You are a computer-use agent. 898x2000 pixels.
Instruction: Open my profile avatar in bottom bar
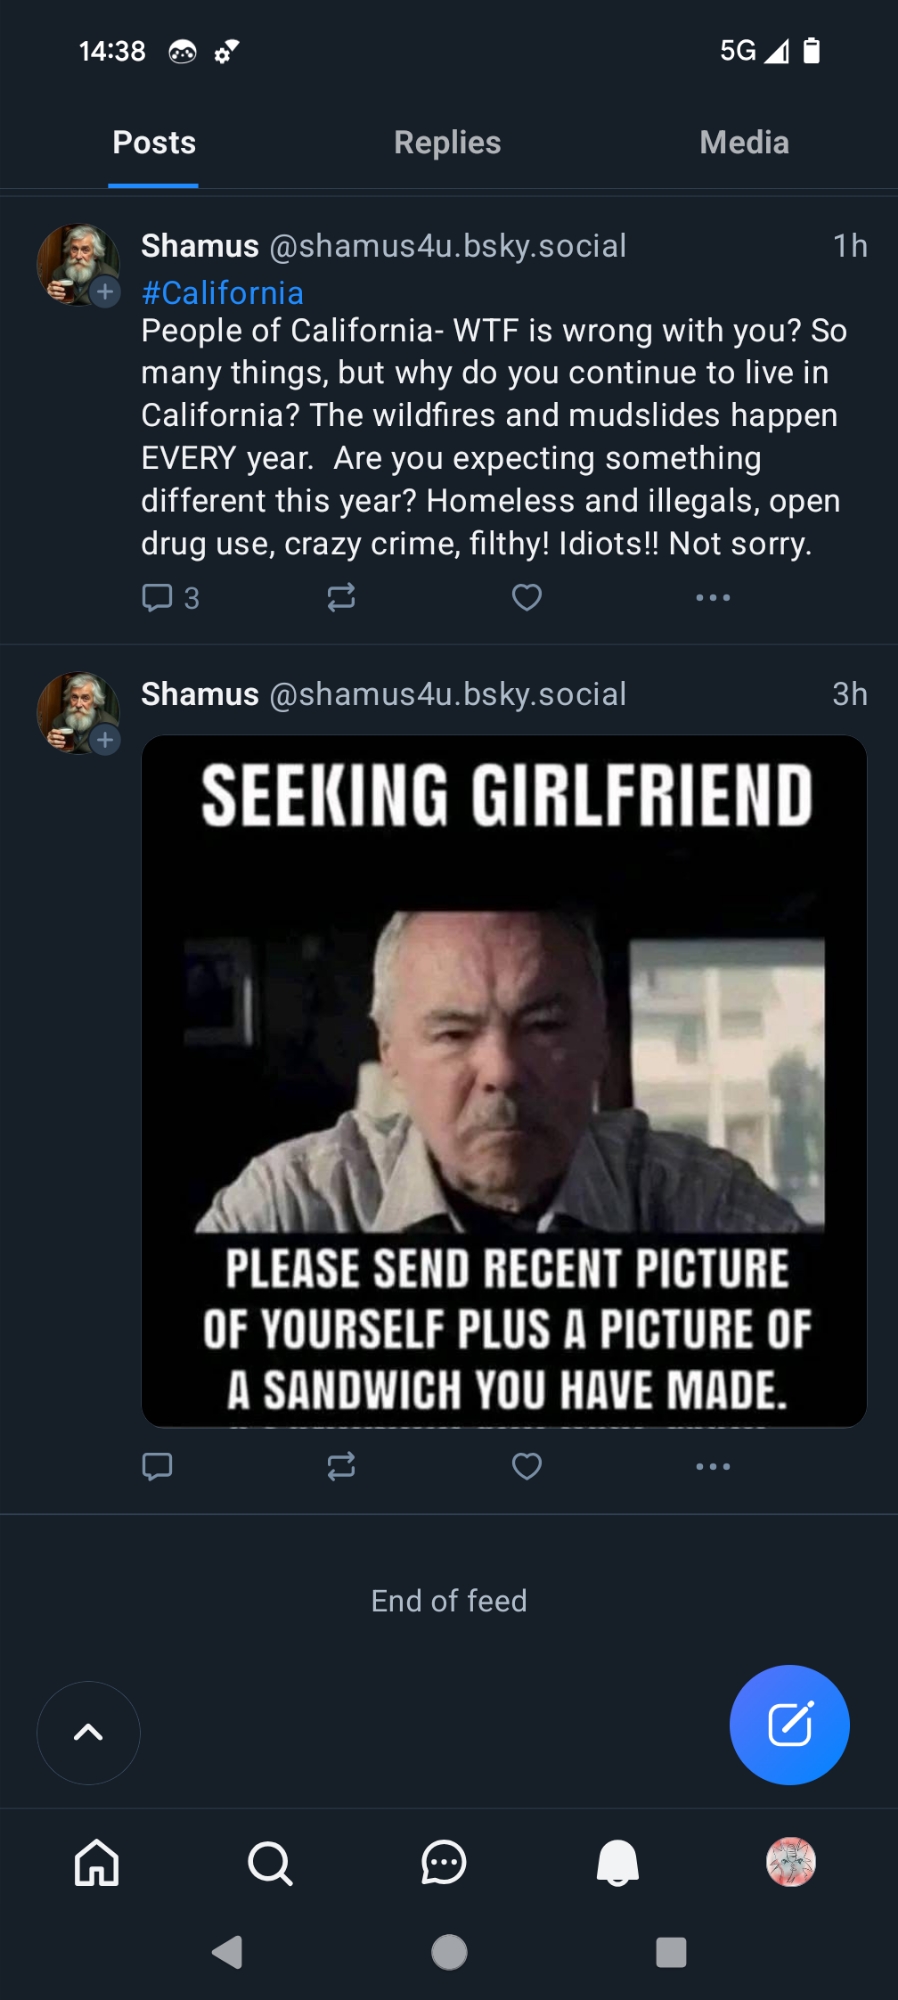tap(791, 1863)
